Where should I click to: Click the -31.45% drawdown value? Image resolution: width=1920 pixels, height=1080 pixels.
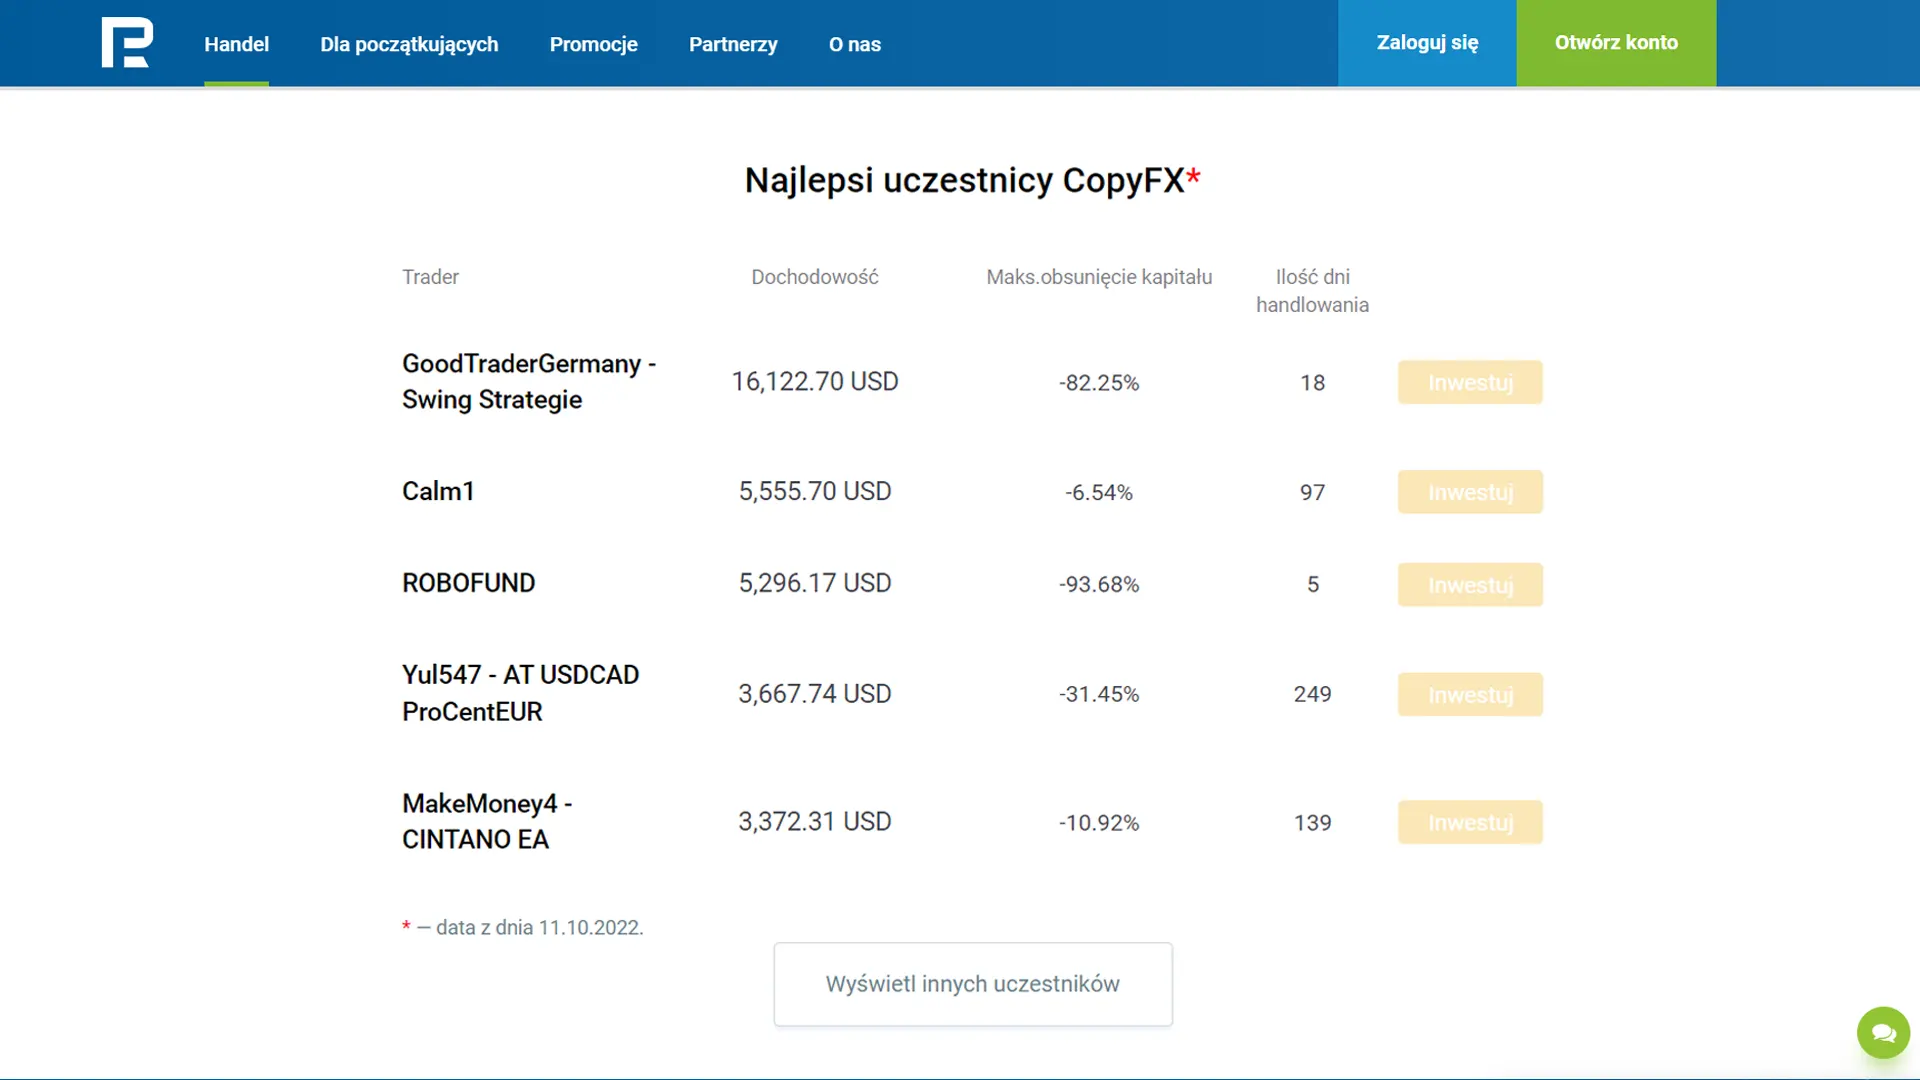click(1099, 694)
